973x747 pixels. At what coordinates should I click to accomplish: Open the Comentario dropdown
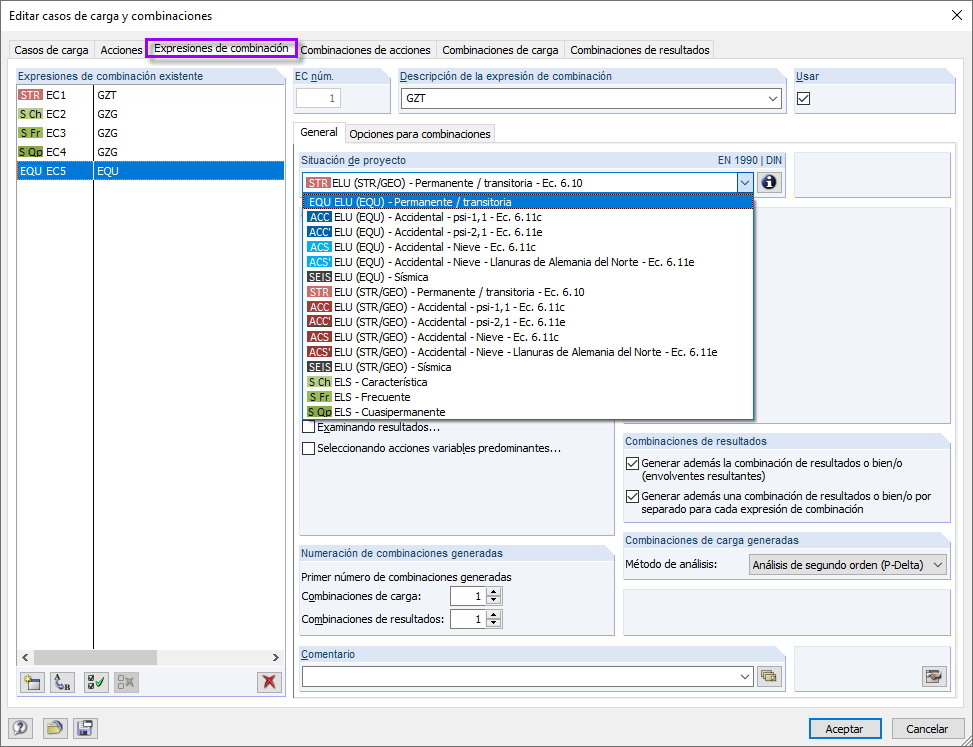tap(746, 676)
